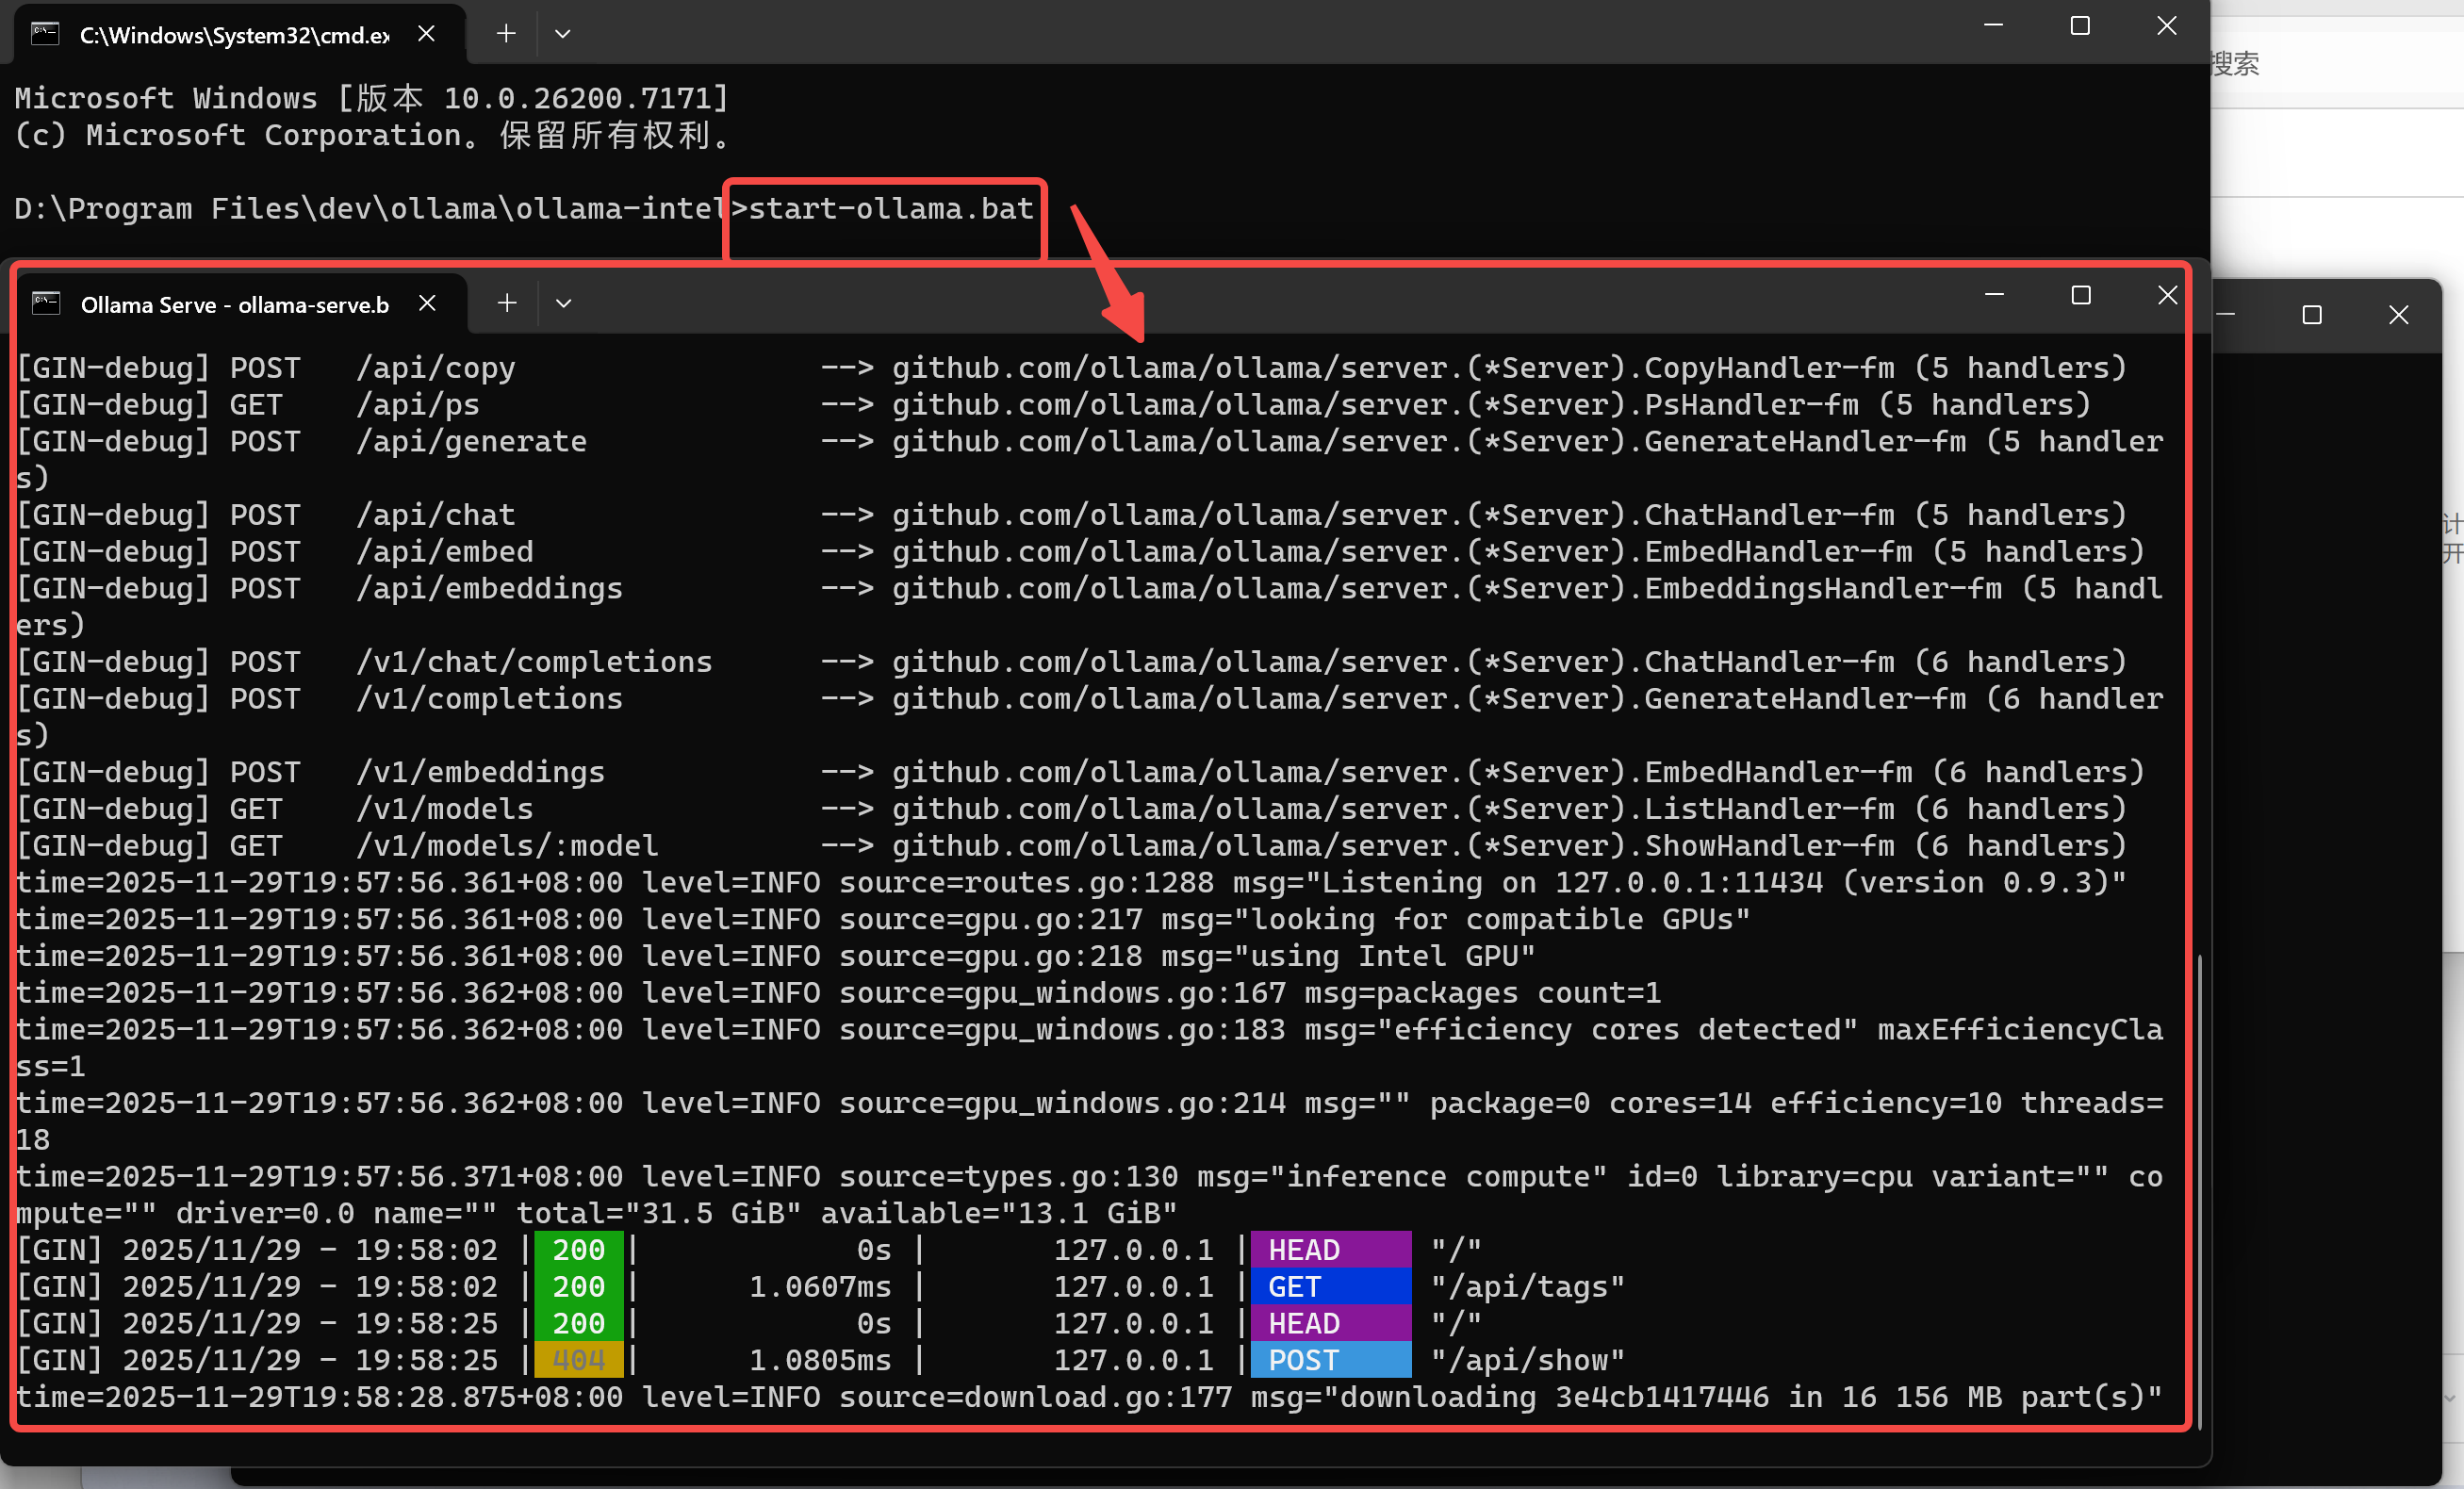
Task: Open tab dropdown in Ollama Serve window
Action: pyautogui.click(x=563, y=303)
